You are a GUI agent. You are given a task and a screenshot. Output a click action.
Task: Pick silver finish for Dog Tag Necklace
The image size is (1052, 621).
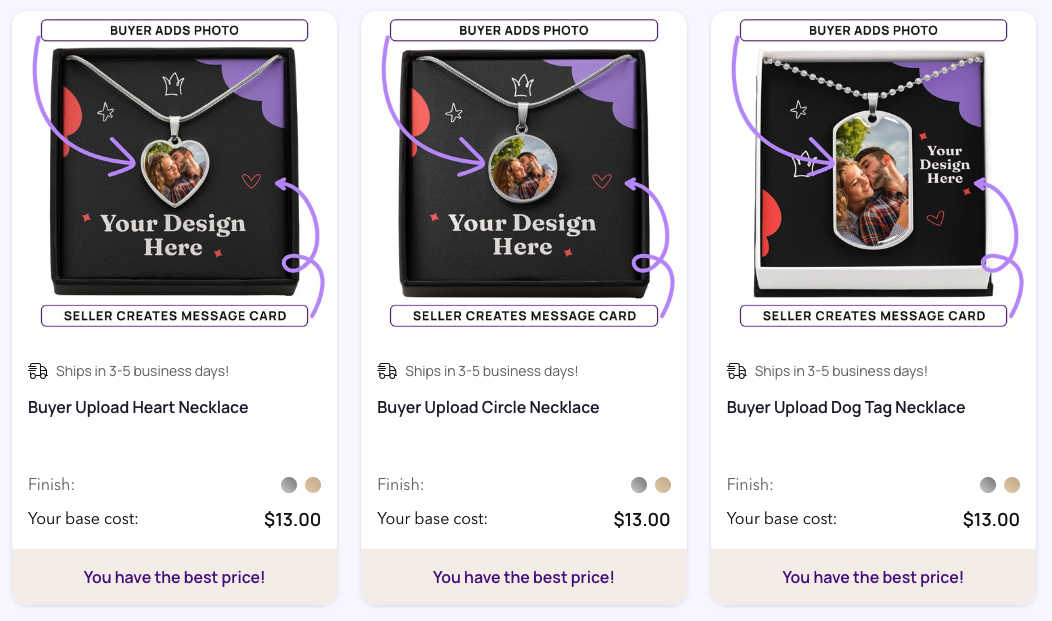click(x=988, y=485)
